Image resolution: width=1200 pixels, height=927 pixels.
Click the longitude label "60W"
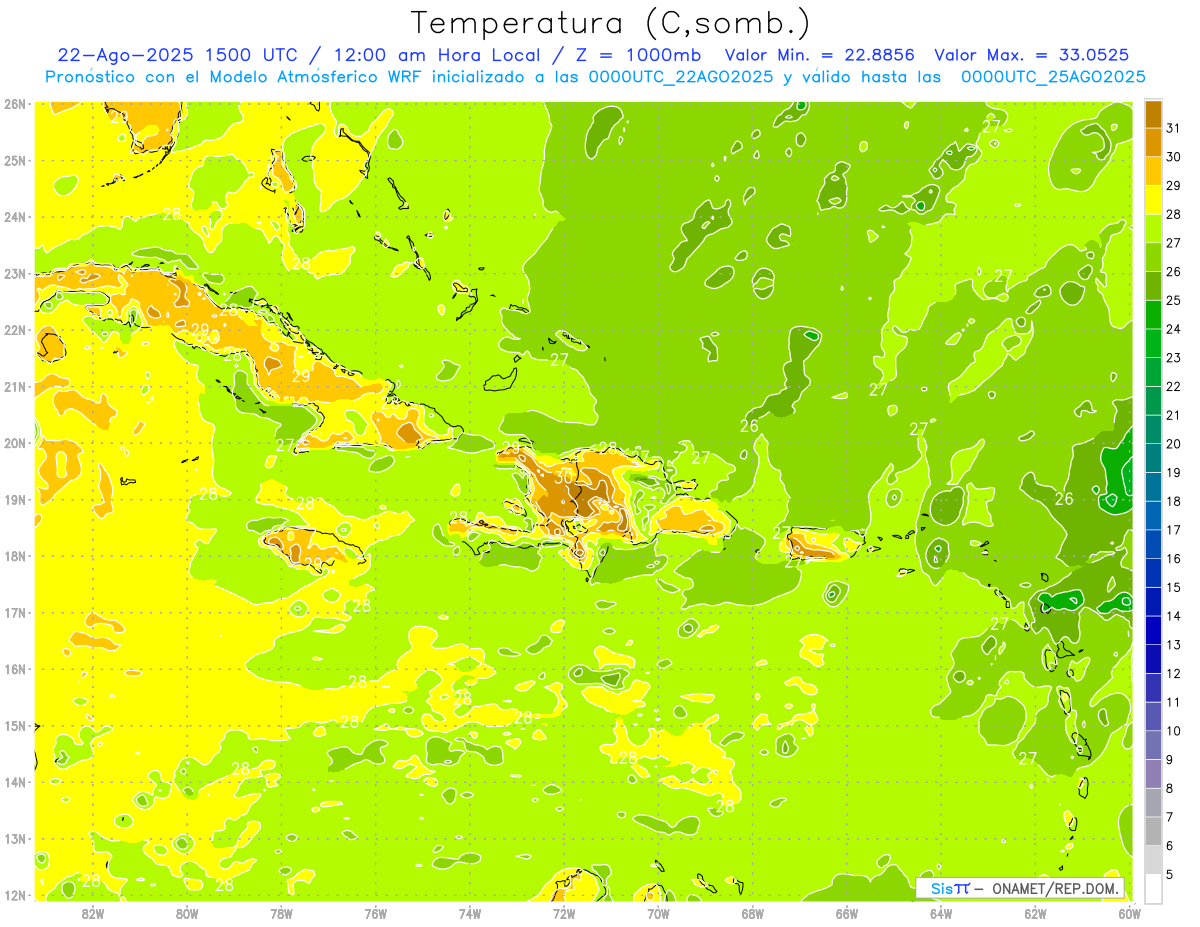click(x=1129, y=913)
